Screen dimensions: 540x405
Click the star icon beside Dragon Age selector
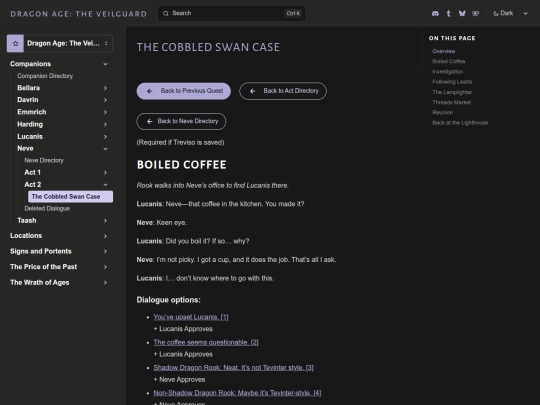point(15,43)
